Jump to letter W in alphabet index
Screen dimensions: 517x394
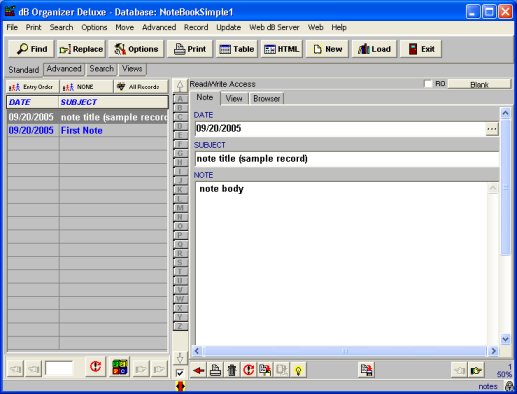click(x=180, y=299)
